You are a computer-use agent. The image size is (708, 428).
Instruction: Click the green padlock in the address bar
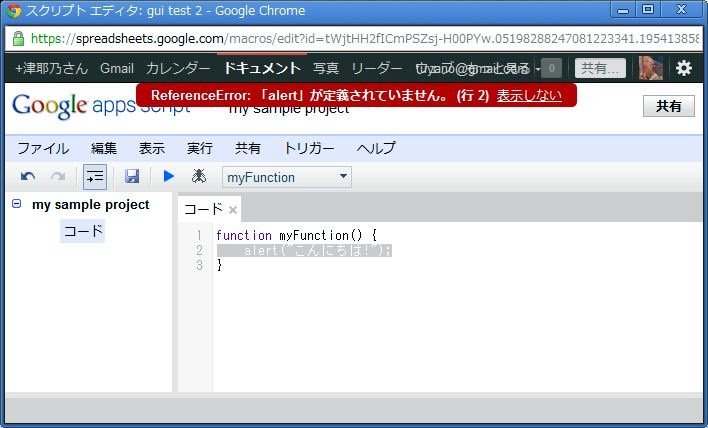pyautogui.click(x=18, y=39)
